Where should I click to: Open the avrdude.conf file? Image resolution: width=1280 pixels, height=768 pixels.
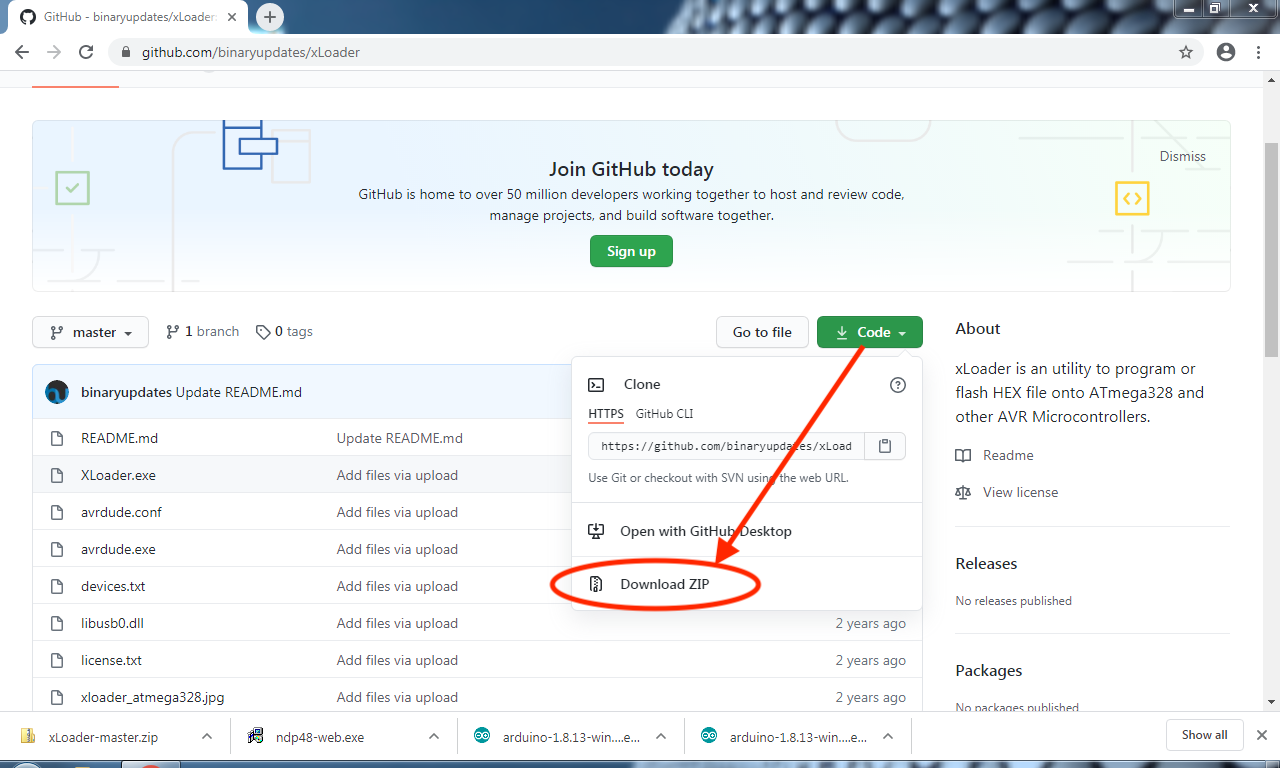pyautogui.click(x=121, y=512)
